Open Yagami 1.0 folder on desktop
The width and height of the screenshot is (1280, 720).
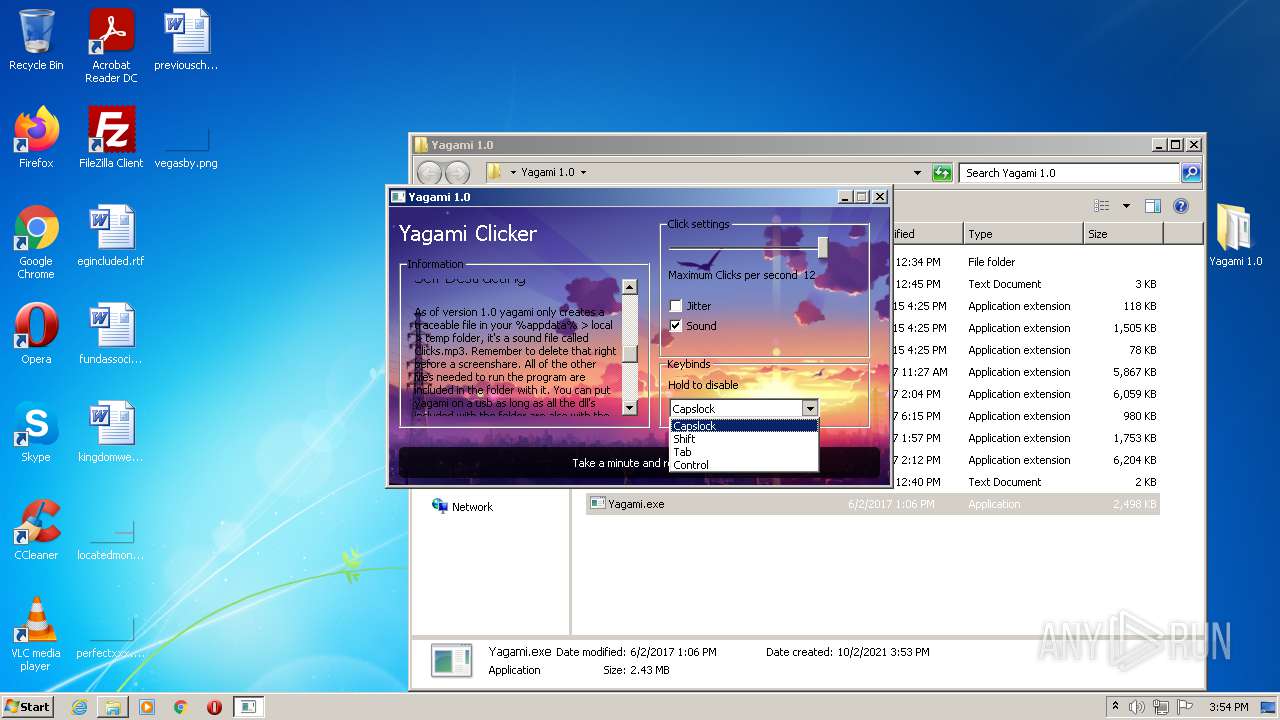(1235, 236)
